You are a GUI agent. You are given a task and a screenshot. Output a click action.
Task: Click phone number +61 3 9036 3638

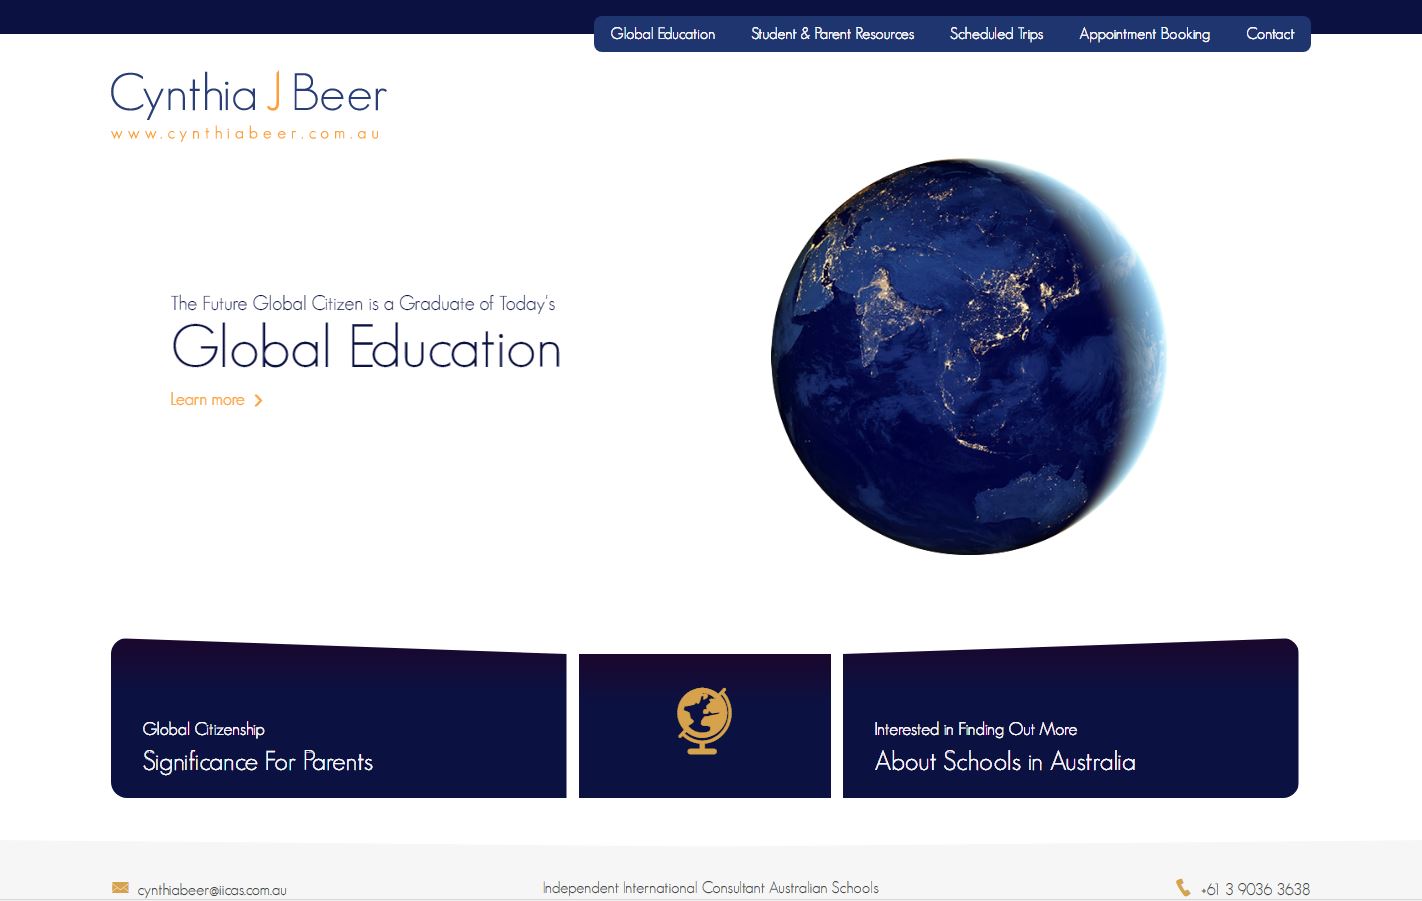click(x=1255, y=889)
